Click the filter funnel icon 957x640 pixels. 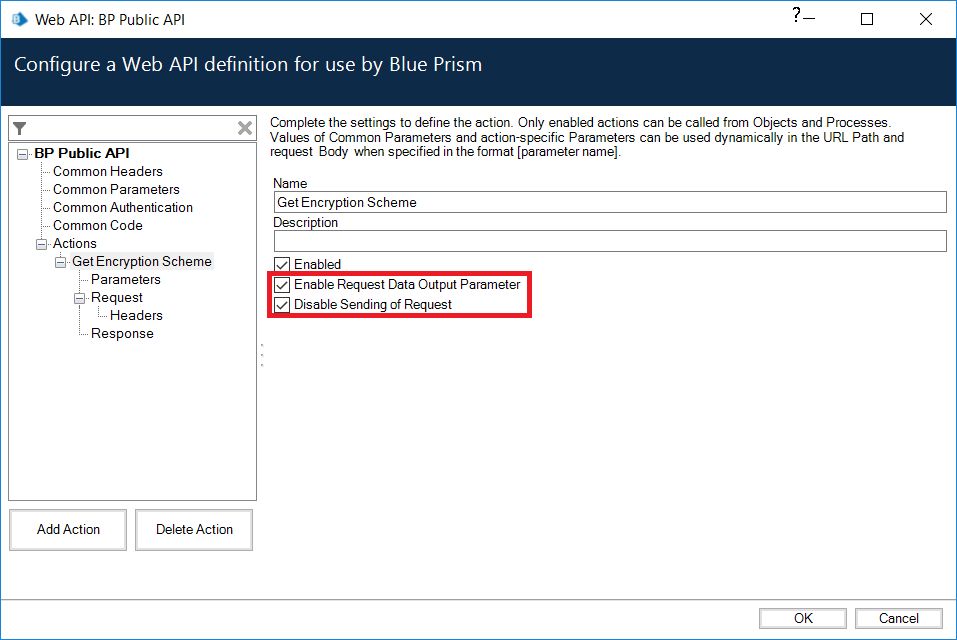coord(19,128)
